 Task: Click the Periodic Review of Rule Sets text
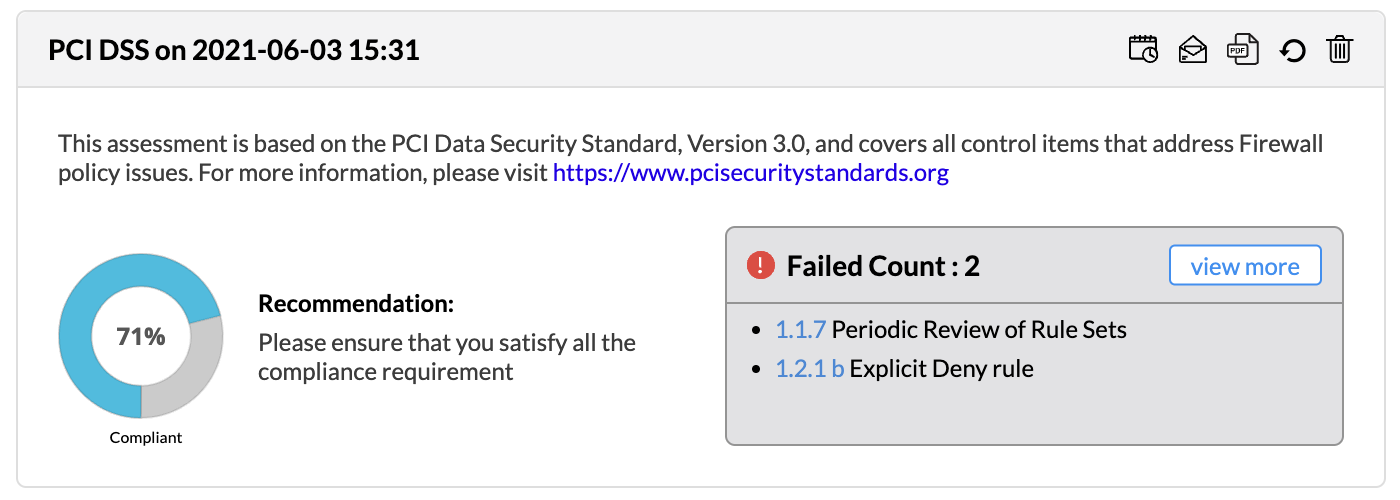pyautogui.click(x=979, y=329)
